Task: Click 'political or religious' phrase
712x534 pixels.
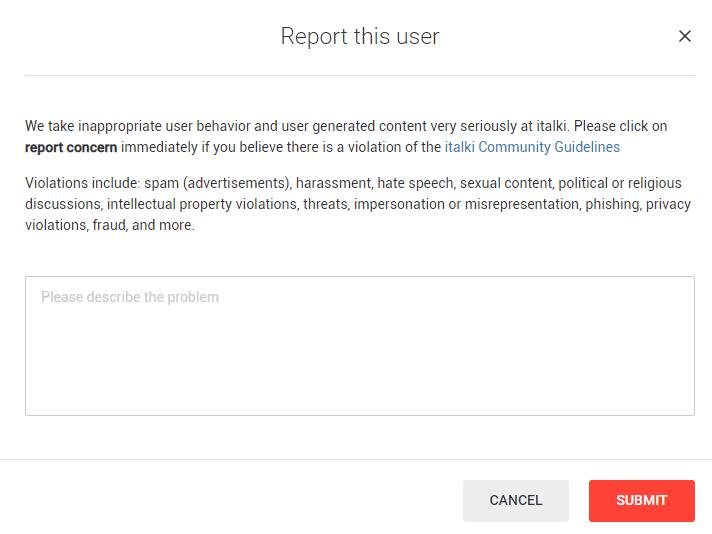Action: pyautogui.click(x=620, y=183)
